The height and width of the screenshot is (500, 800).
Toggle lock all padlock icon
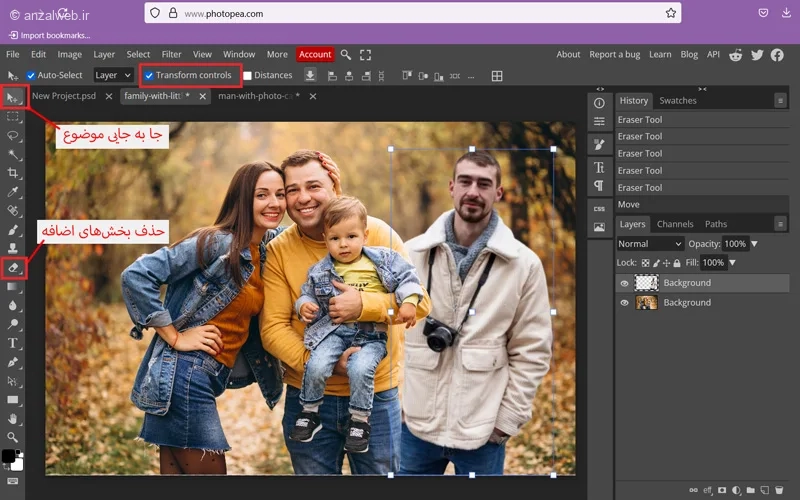tap(677, 263)
